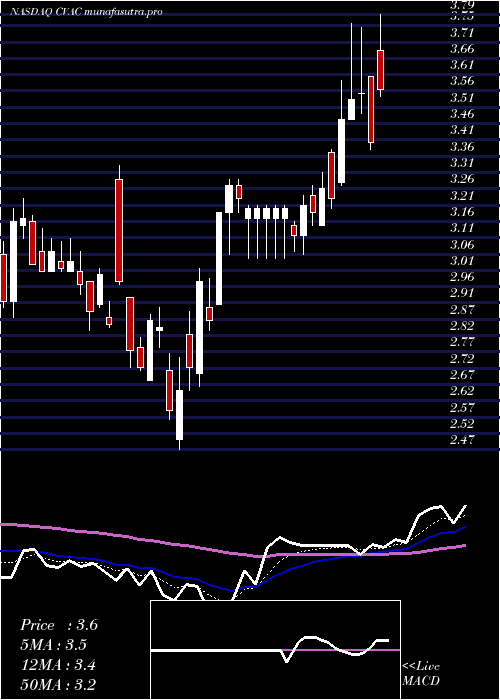Click the 3.71 price axis label
This screenshot has width=500, height=700.
click(x=461, y=32)
